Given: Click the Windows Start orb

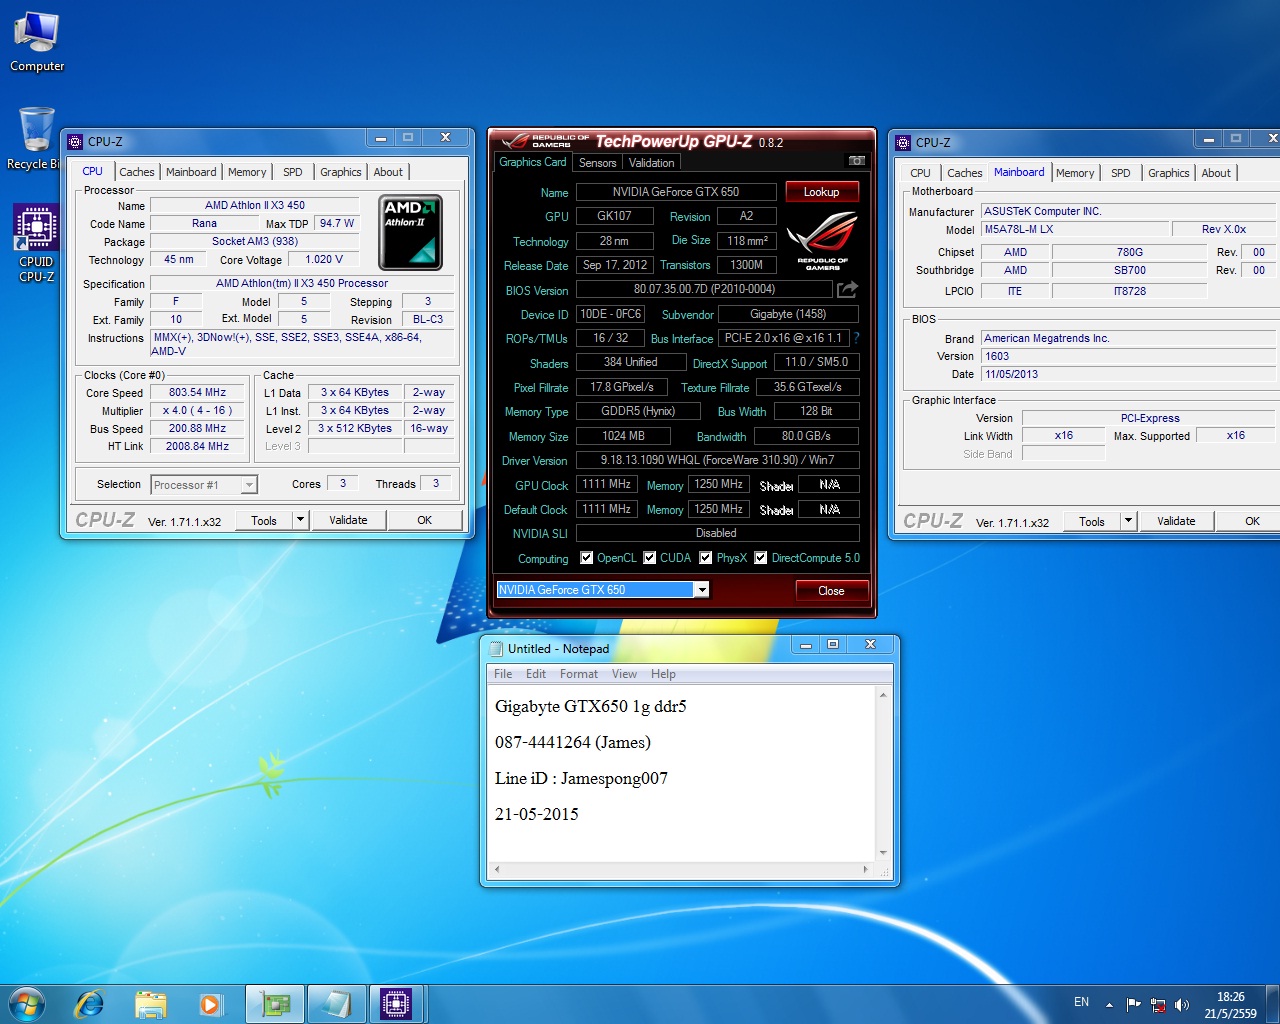Looking at the screenshot, I should coord(27,1004).
